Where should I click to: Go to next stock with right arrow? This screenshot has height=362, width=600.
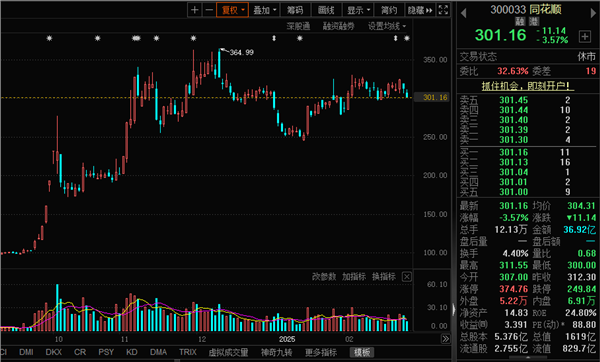[593, 13]
